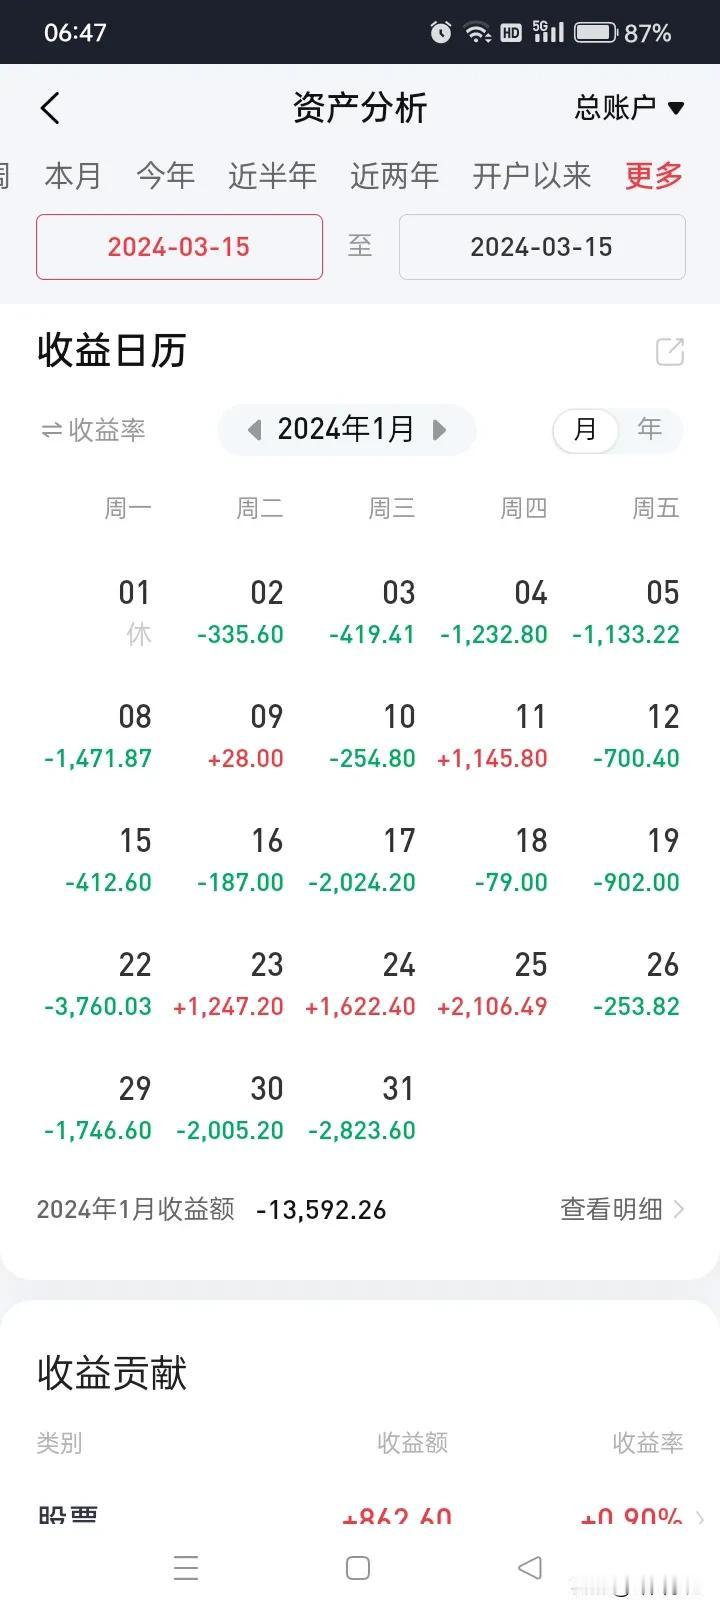Viewport: 720px width, 1612px height.
Task: Switch calendar view to 年
Action: tap(650, 430)
